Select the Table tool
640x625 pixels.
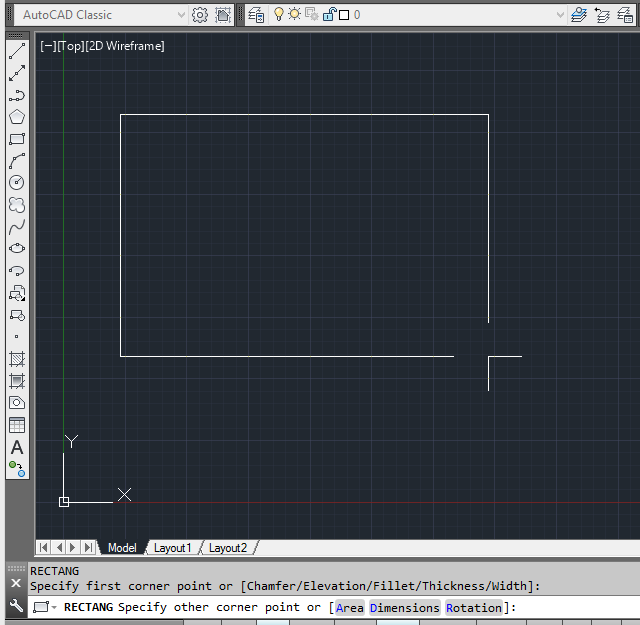(x=17, y=425)
